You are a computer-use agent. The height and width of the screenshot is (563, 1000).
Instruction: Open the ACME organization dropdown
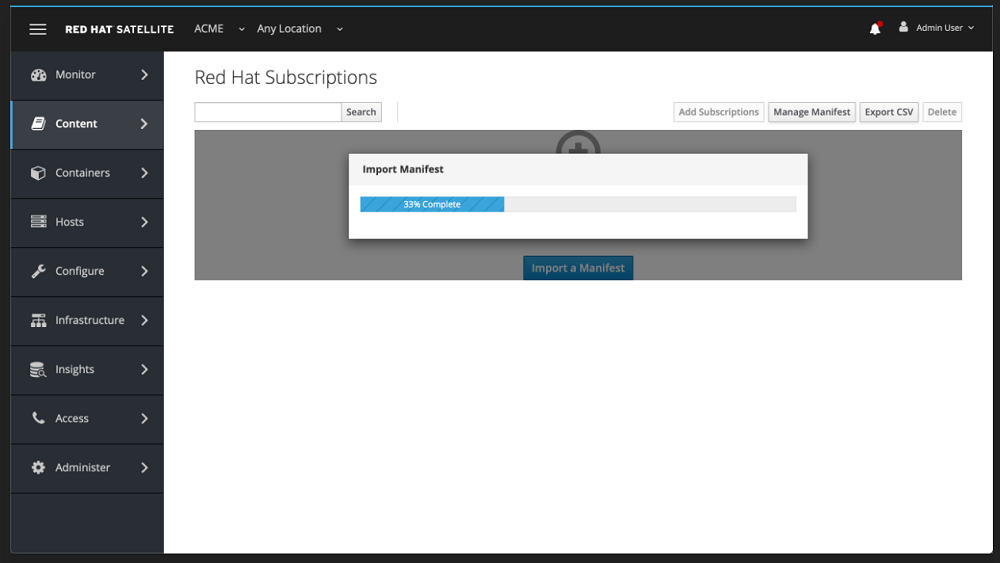[x=219, y=29]
